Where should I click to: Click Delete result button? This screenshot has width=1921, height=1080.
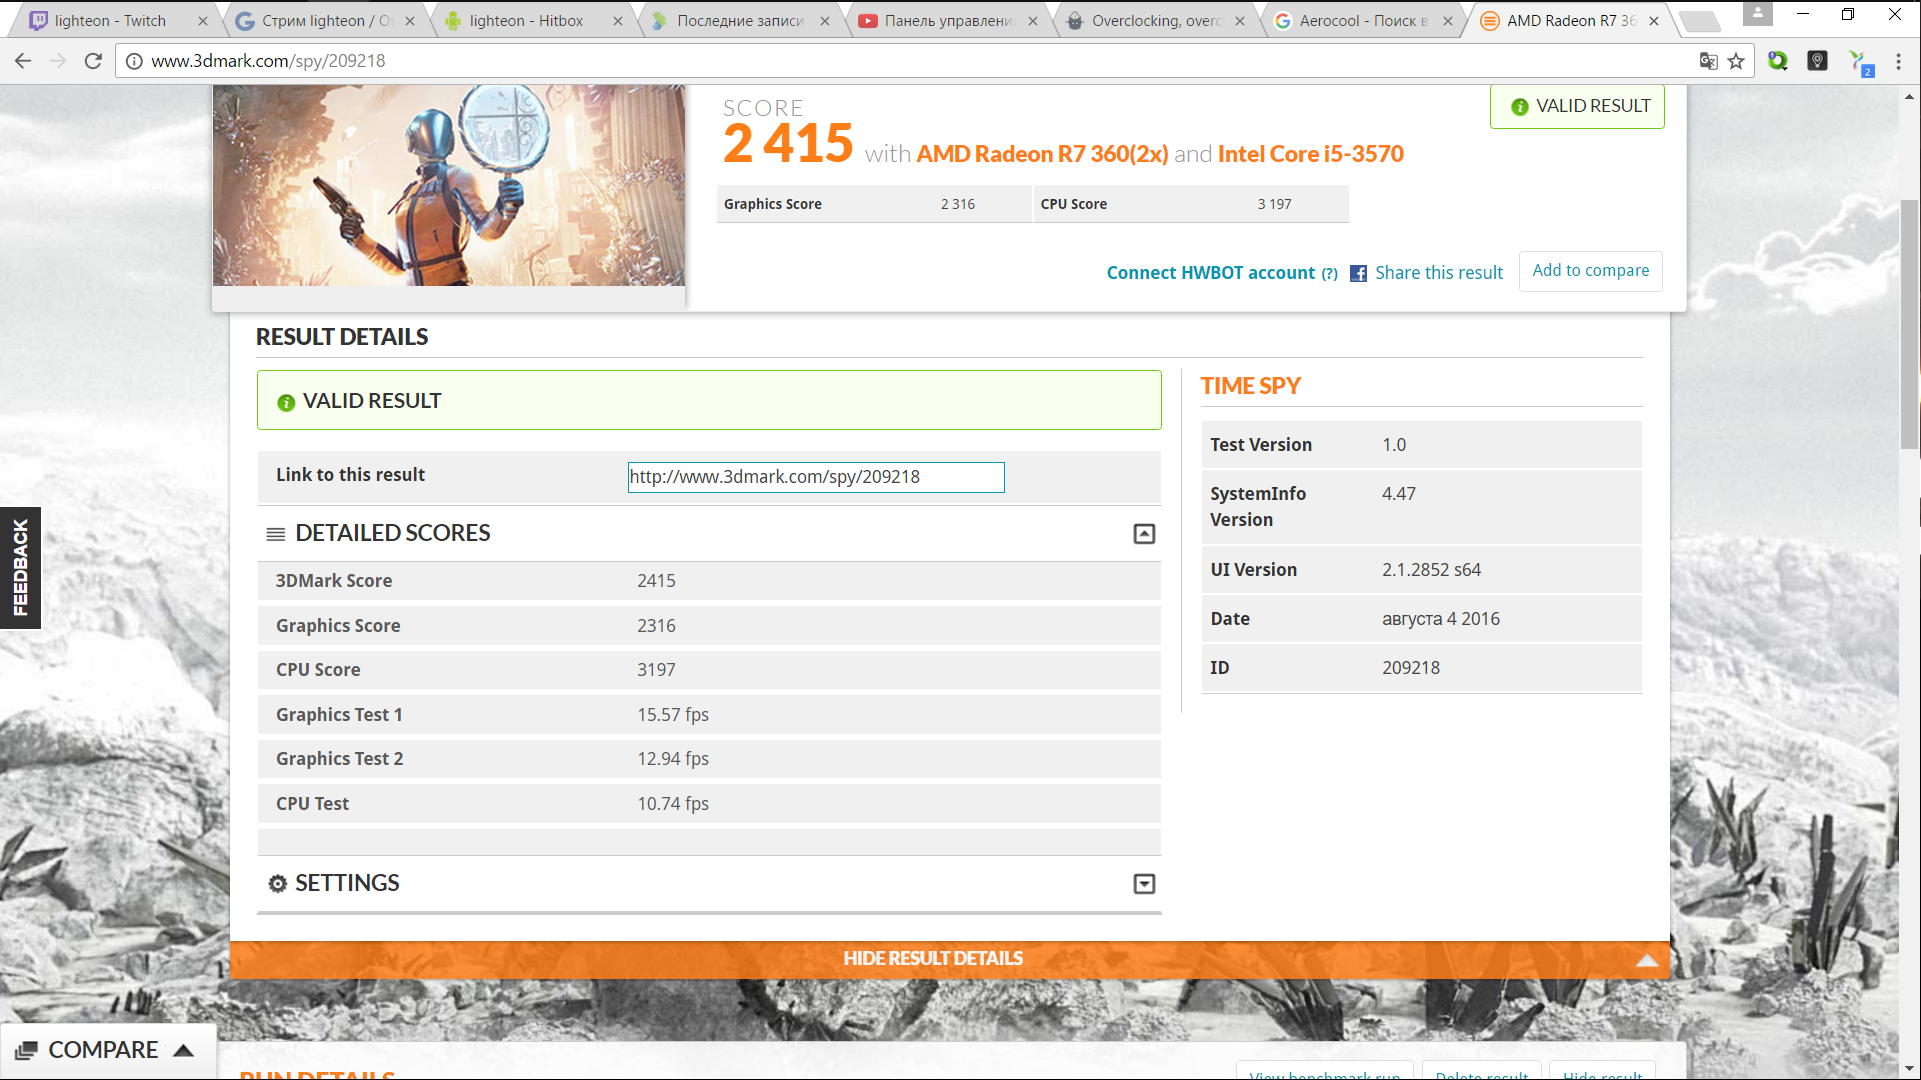tap(1481, 1072)
